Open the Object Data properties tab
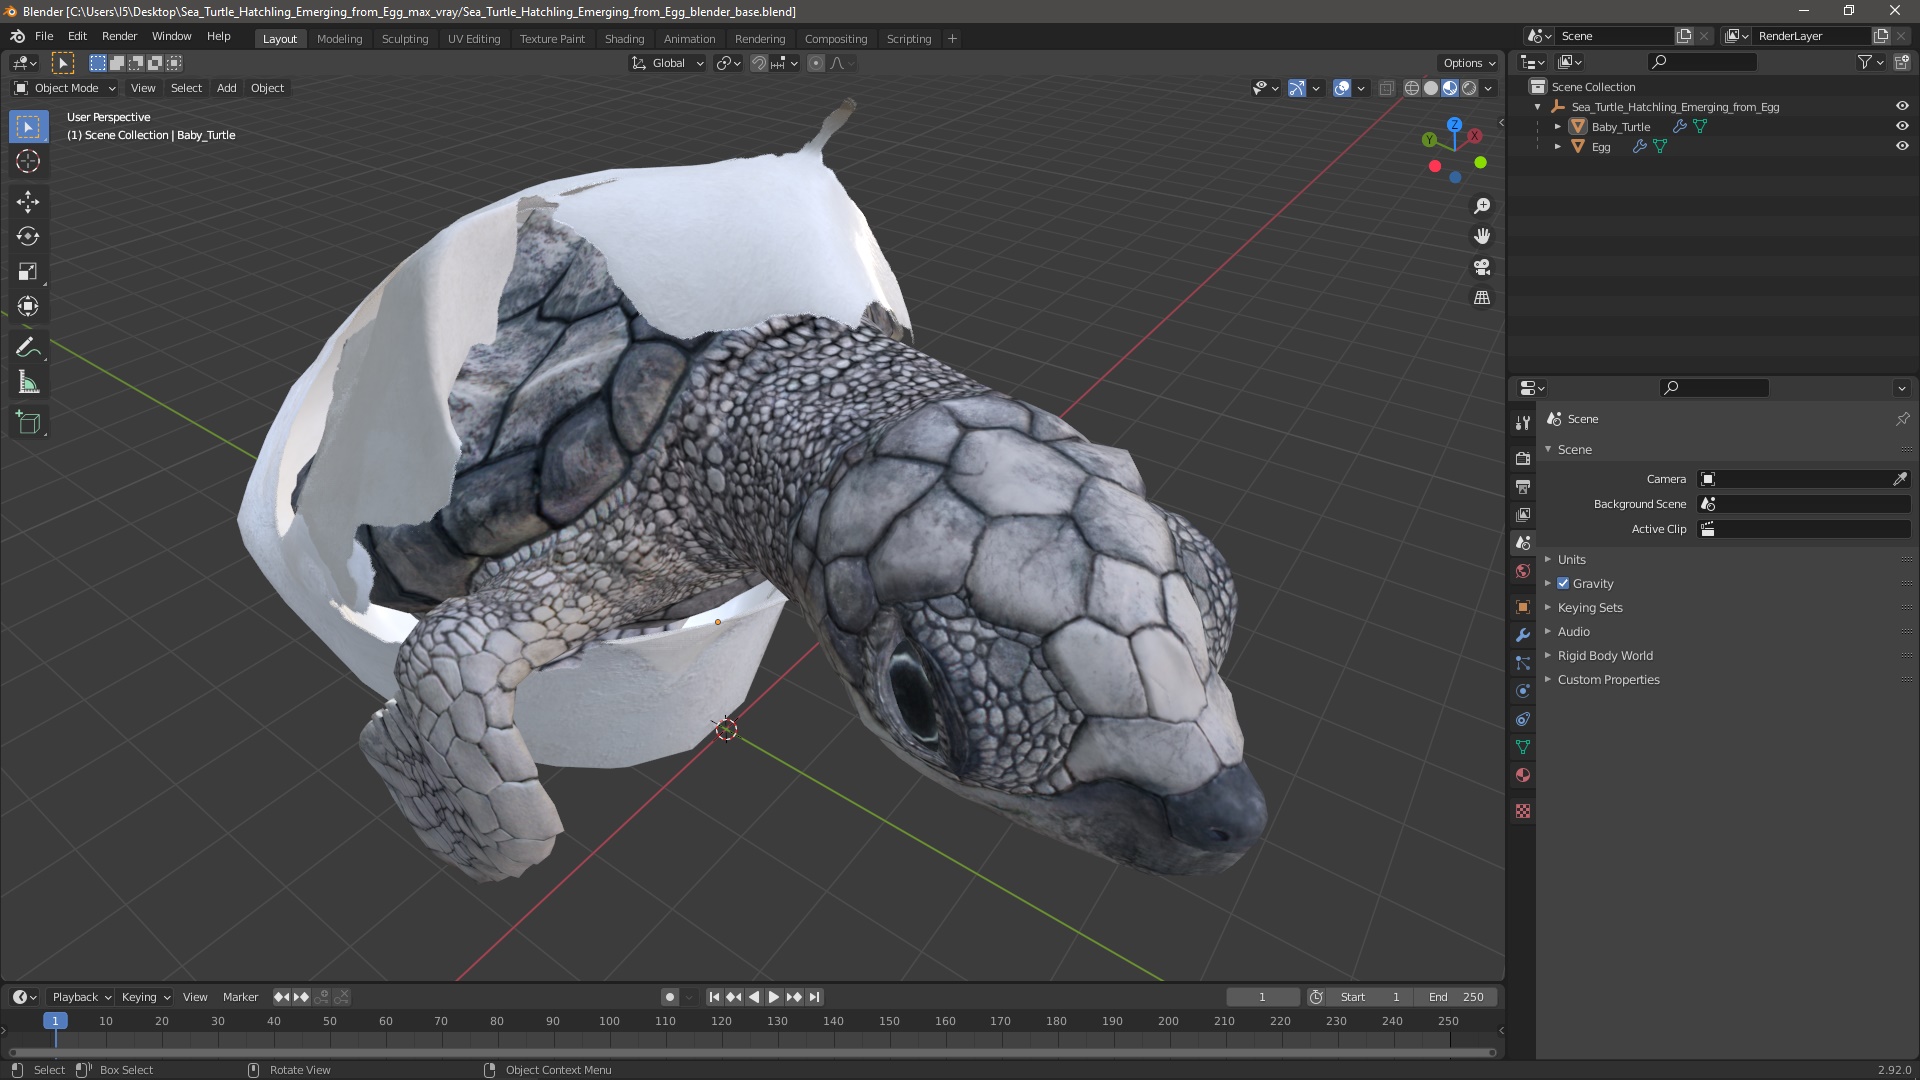The height and width of the screenshot is (1080, 1920). pyautogui.click(x=1523, y=747)
